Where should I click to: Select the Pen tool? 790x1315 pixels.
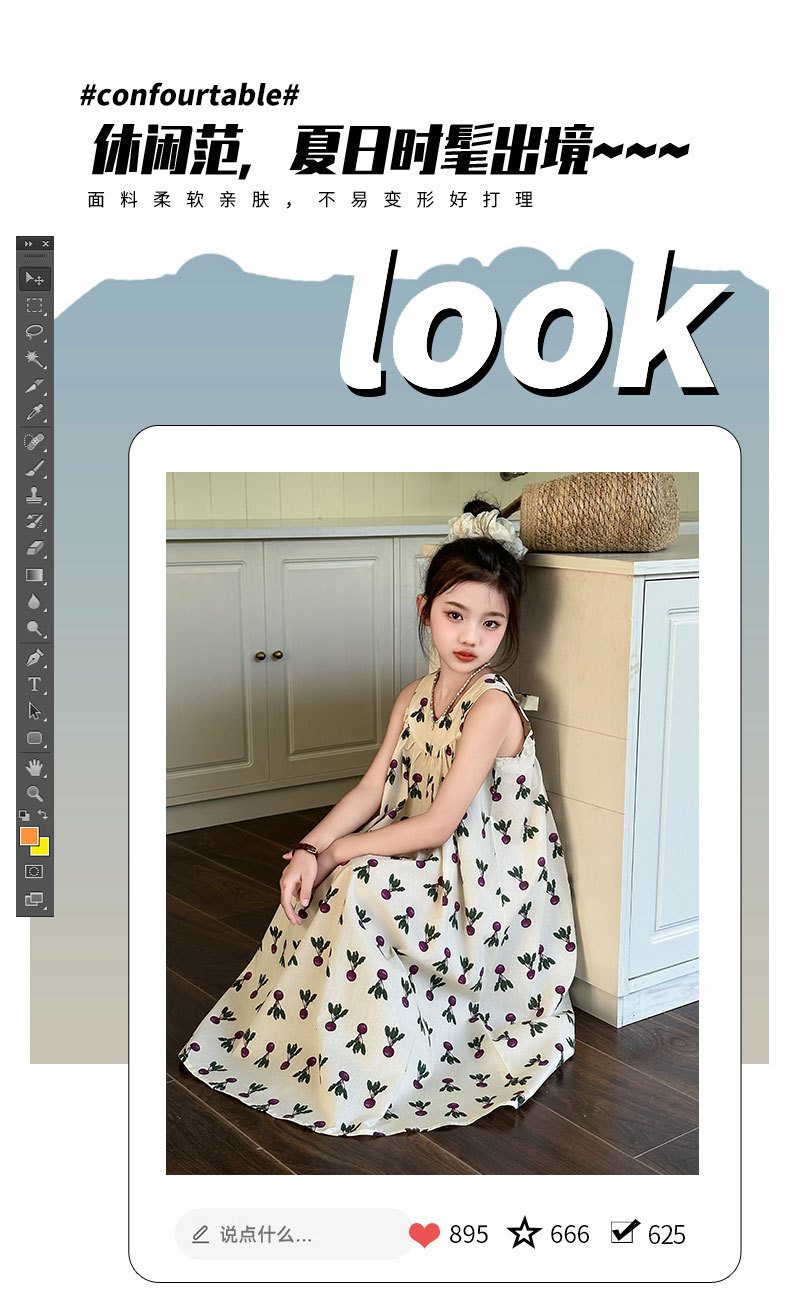[x=35, y=657]
